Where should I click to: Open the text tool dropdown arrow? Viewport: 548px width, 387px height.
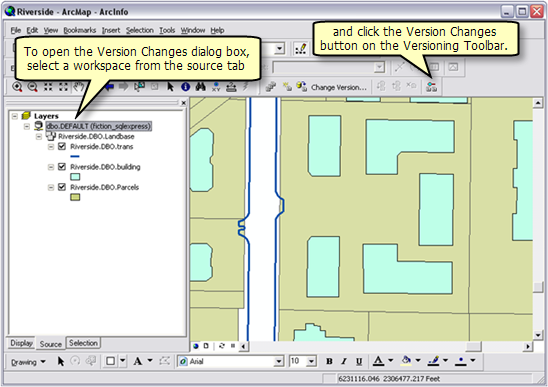click(150, 360)
